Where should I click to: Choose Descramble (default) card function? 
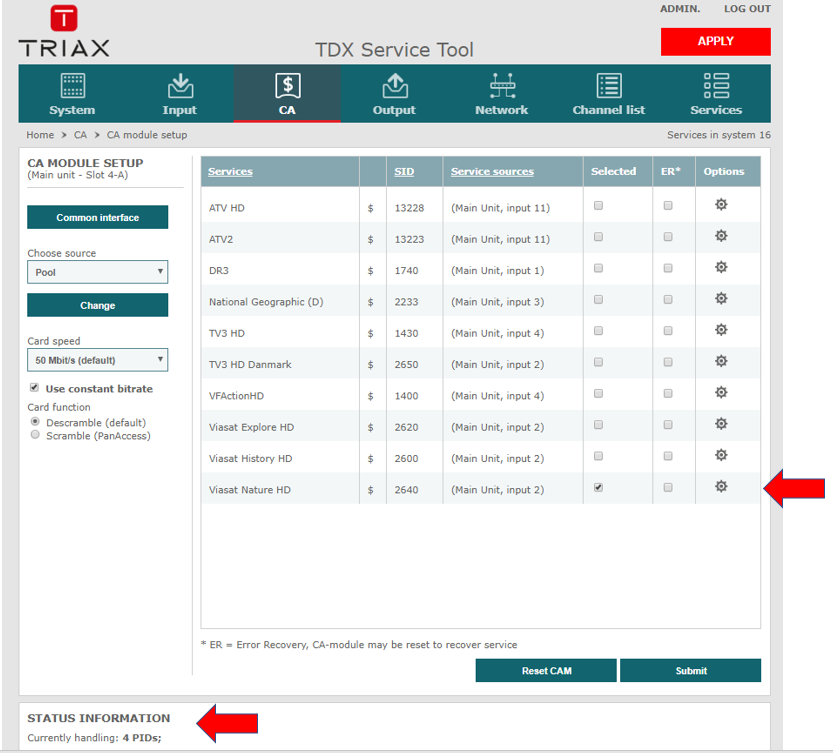[x=35, y=421]
